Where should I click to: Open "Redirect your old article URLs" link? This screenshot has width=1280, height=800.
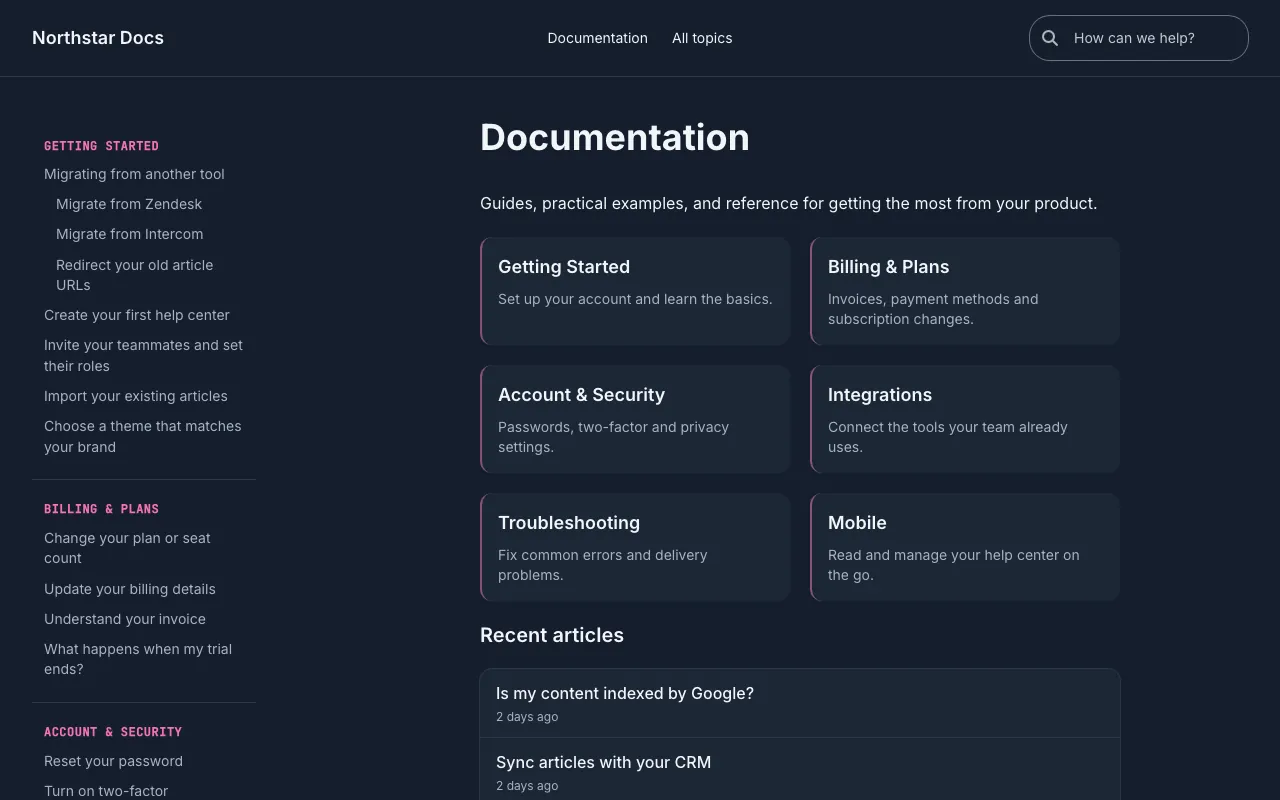(x=134, y=275)
